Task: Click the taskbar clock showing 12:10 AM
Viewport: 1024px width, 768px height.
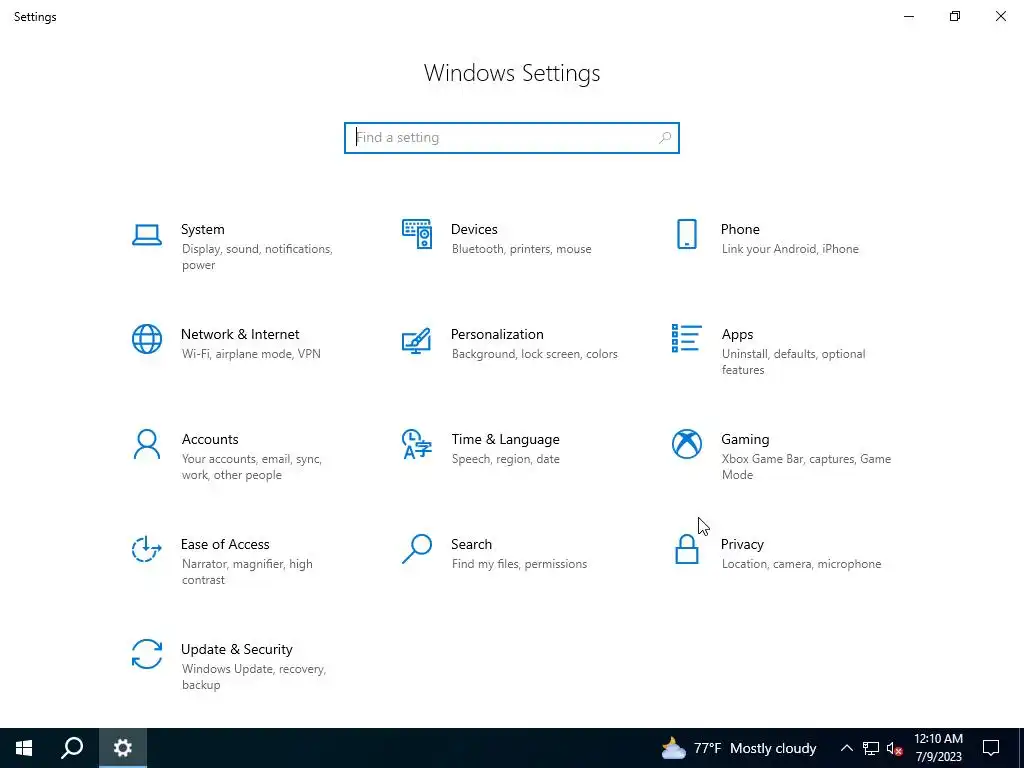Action: [x=938, y=748]
